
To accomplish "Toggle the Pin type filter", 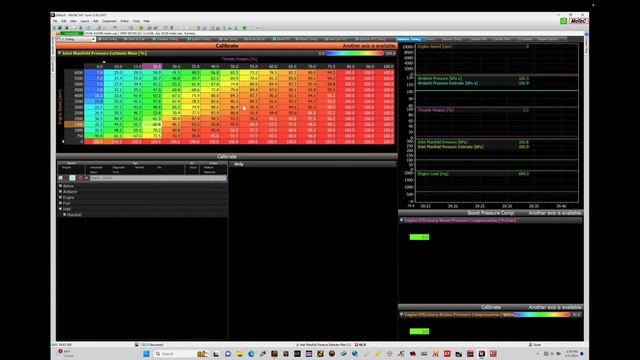I will coord(159,167).
